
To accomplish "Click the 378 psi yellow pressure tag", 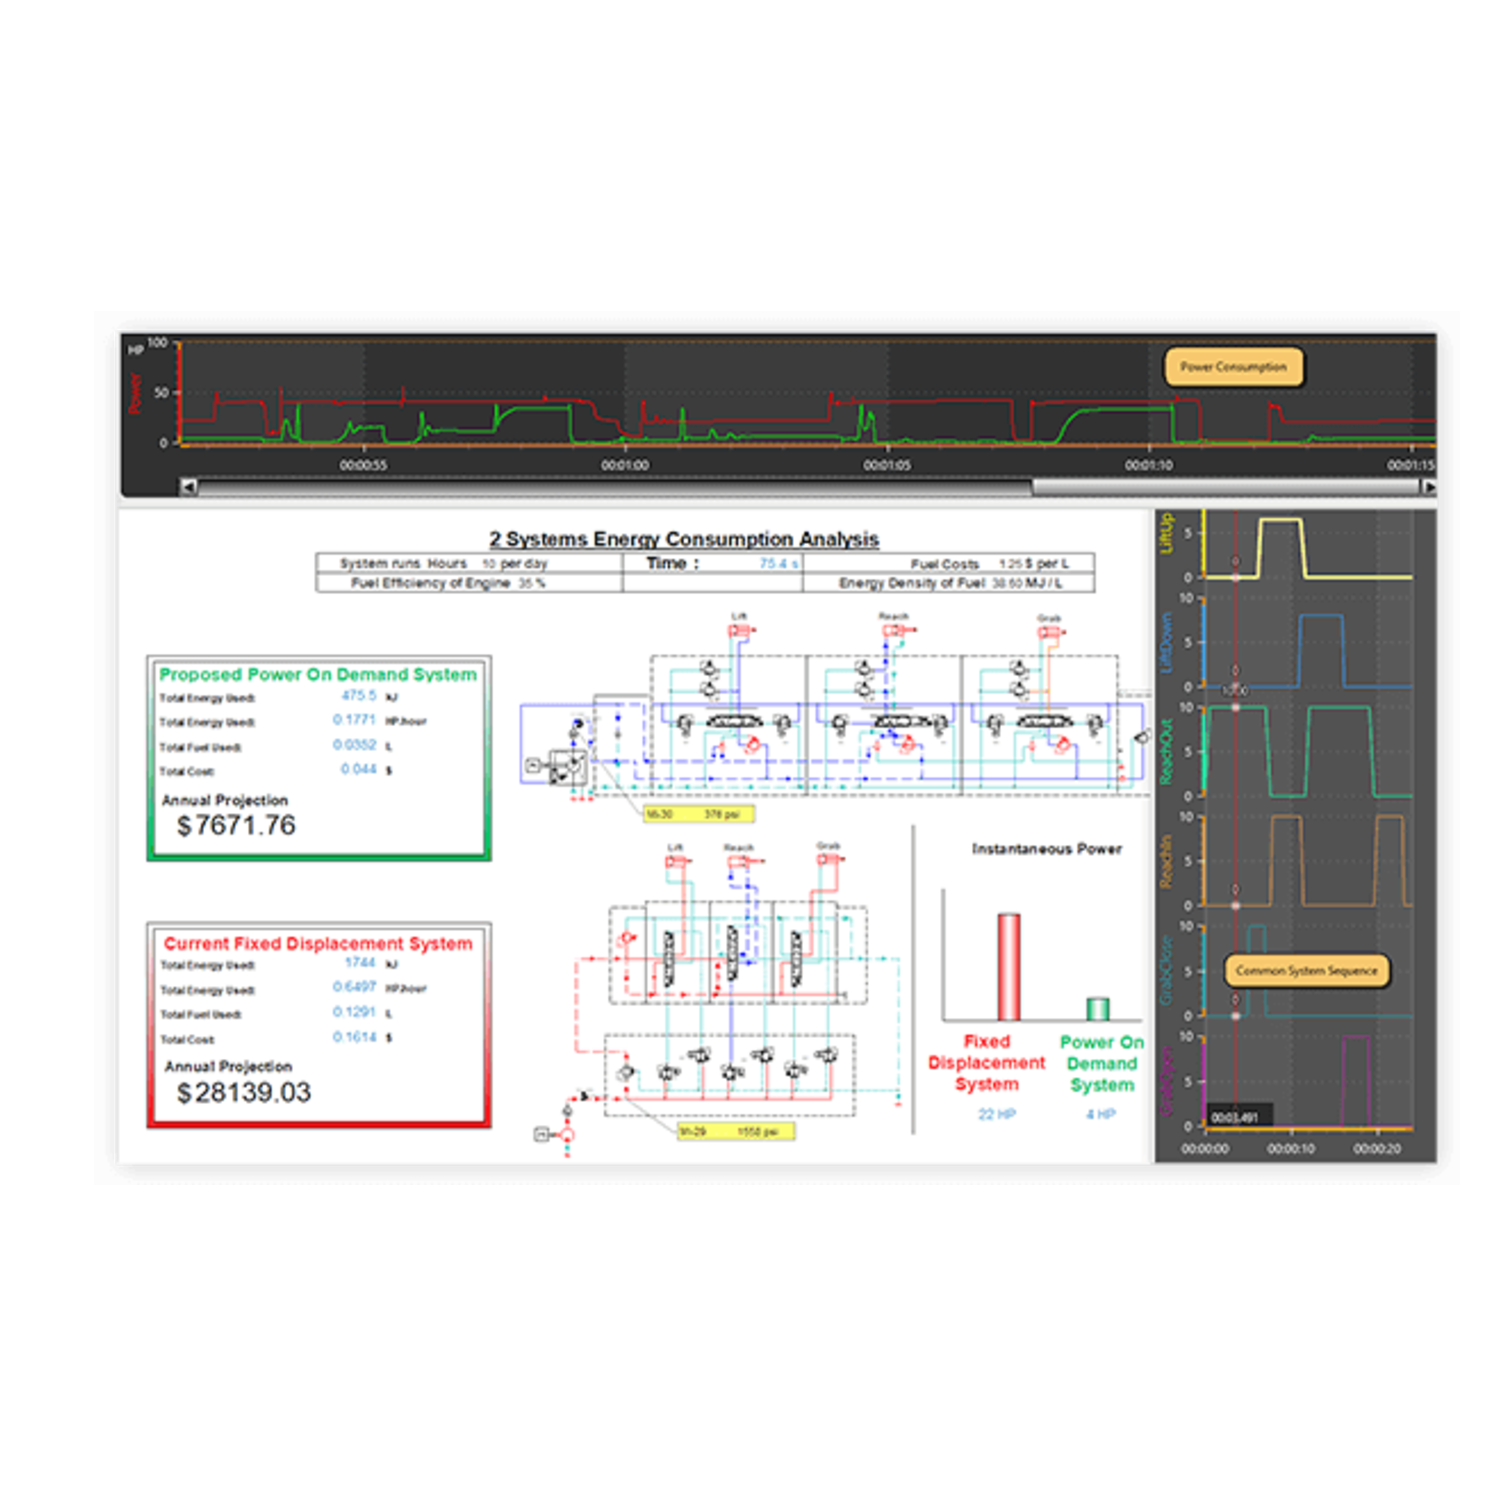I will pyautogui.click(x=698, y=814).
